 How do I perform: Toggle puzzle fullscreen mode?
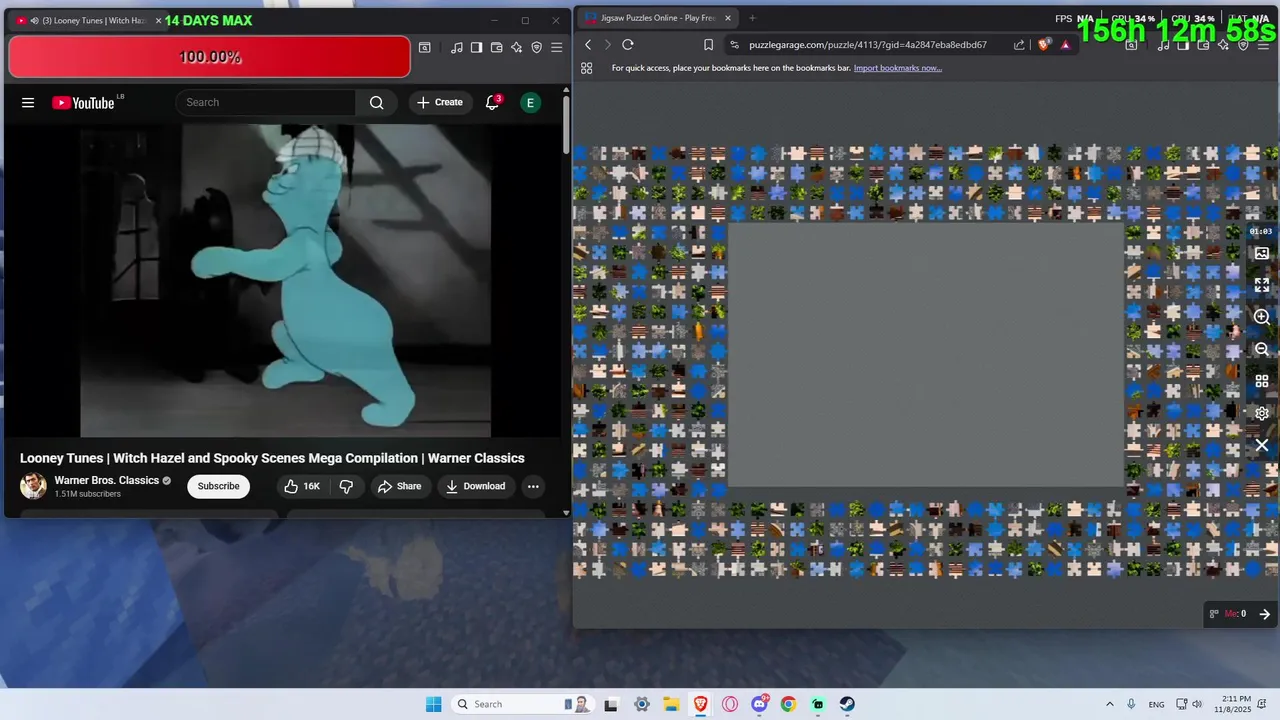(1262, 285)
